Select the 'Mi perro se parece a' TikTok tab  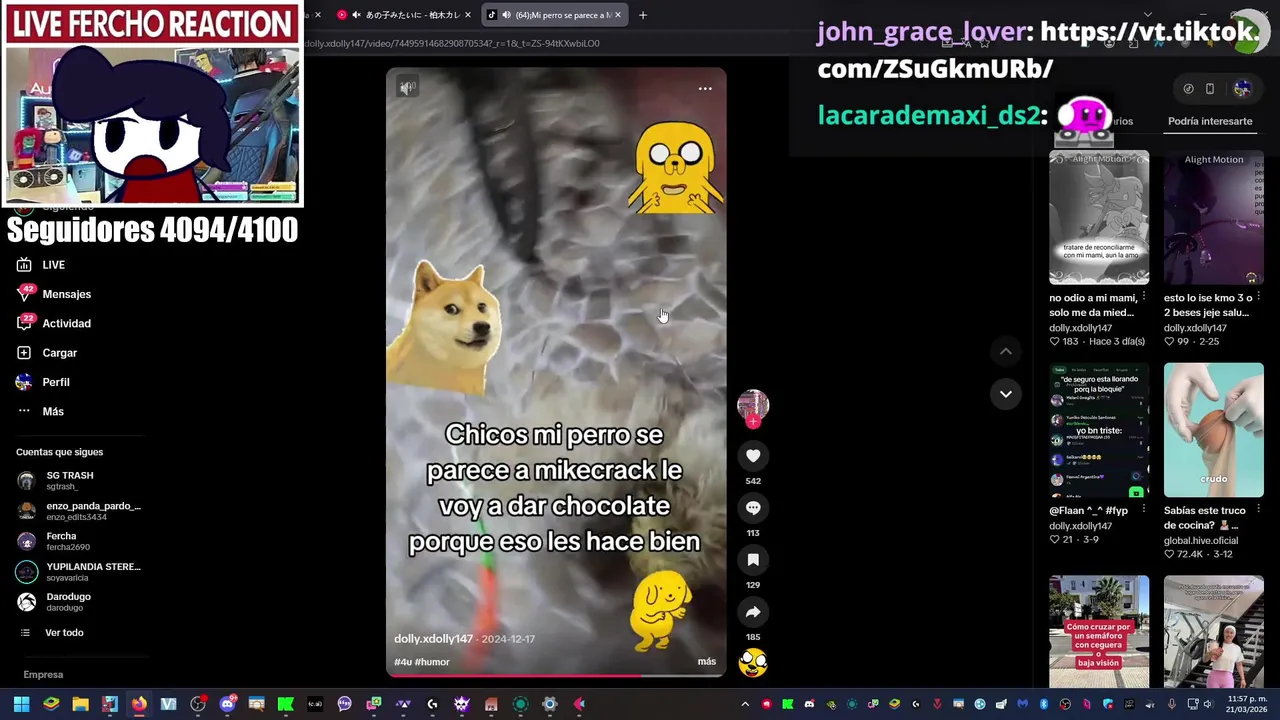click(555, 15)
